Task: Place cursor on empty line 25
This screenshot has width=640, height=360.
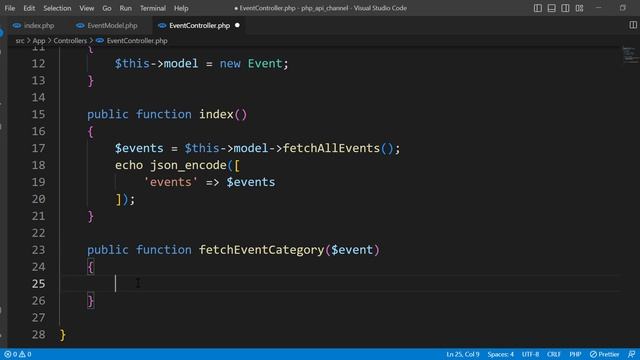Action: click(341, 284)
